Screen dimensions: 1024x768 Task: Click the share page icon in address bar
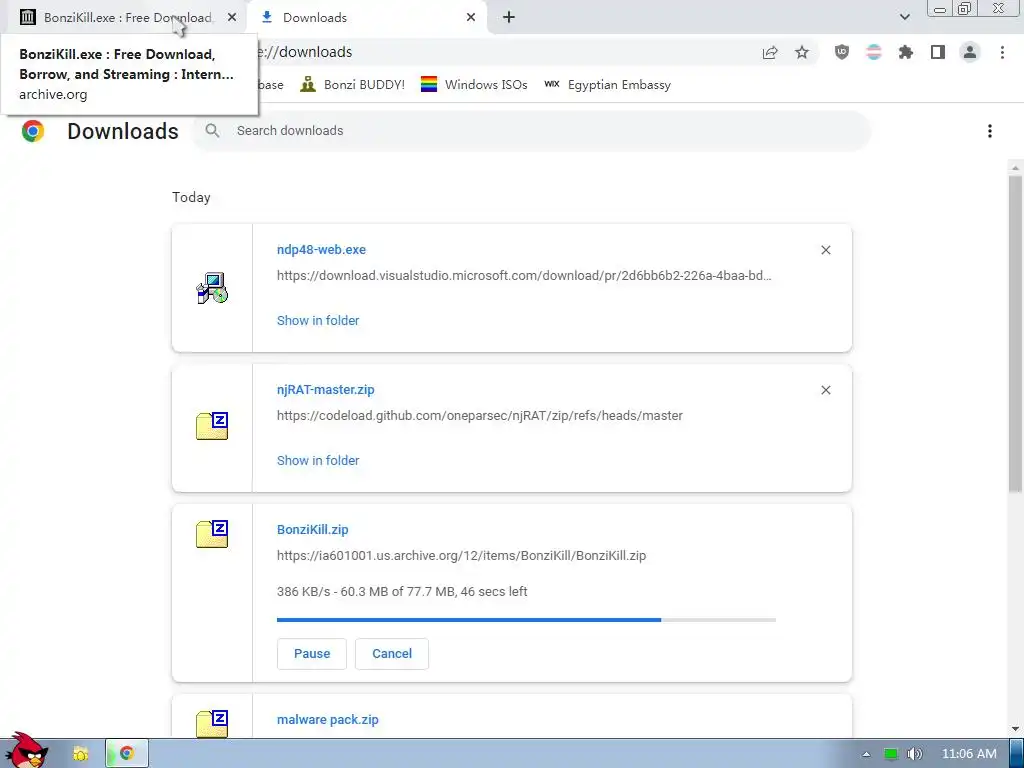pos(770,52)
